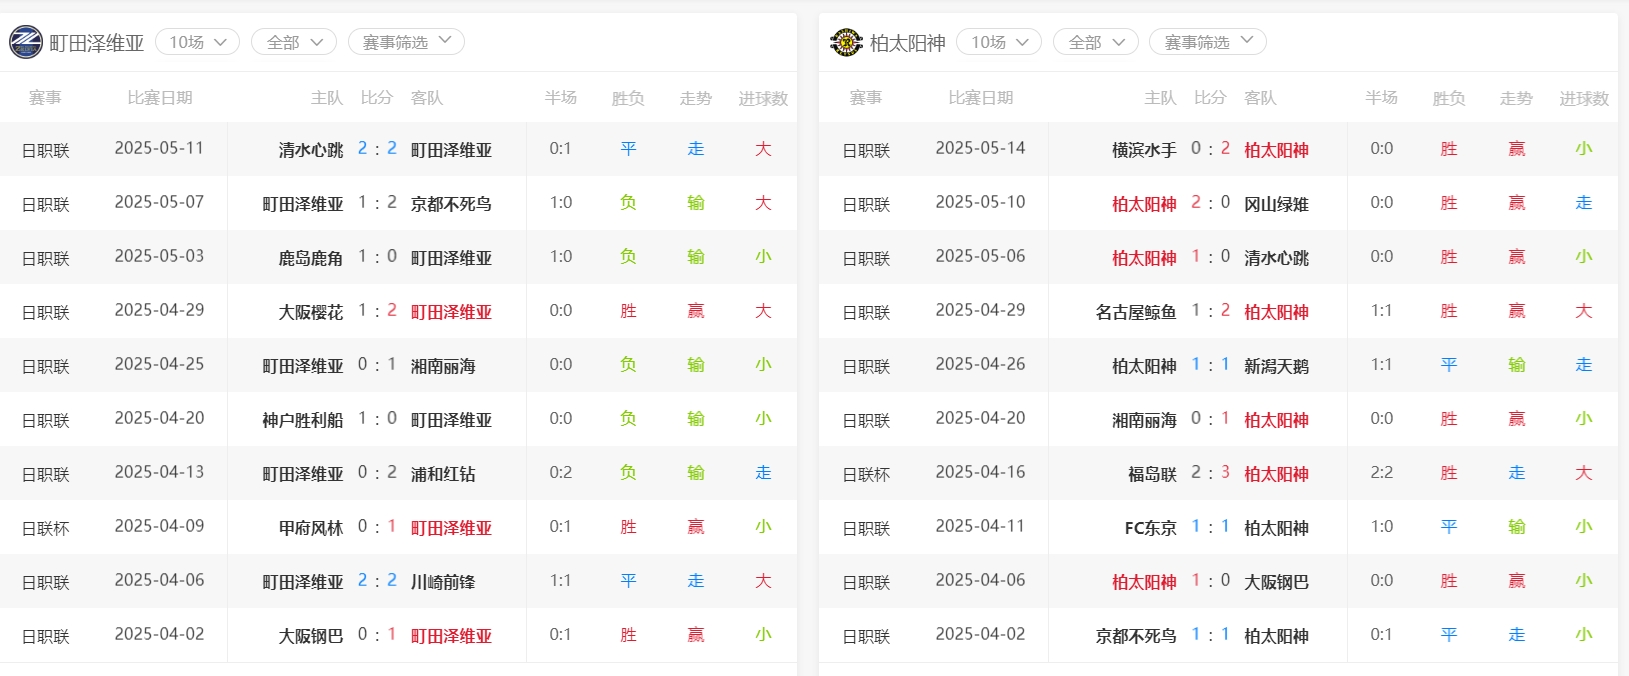This screenshot has height=676, width=1629.
Task: Click 名古屋鲸鱼 home team link
Action: [x=1136, y=312]
